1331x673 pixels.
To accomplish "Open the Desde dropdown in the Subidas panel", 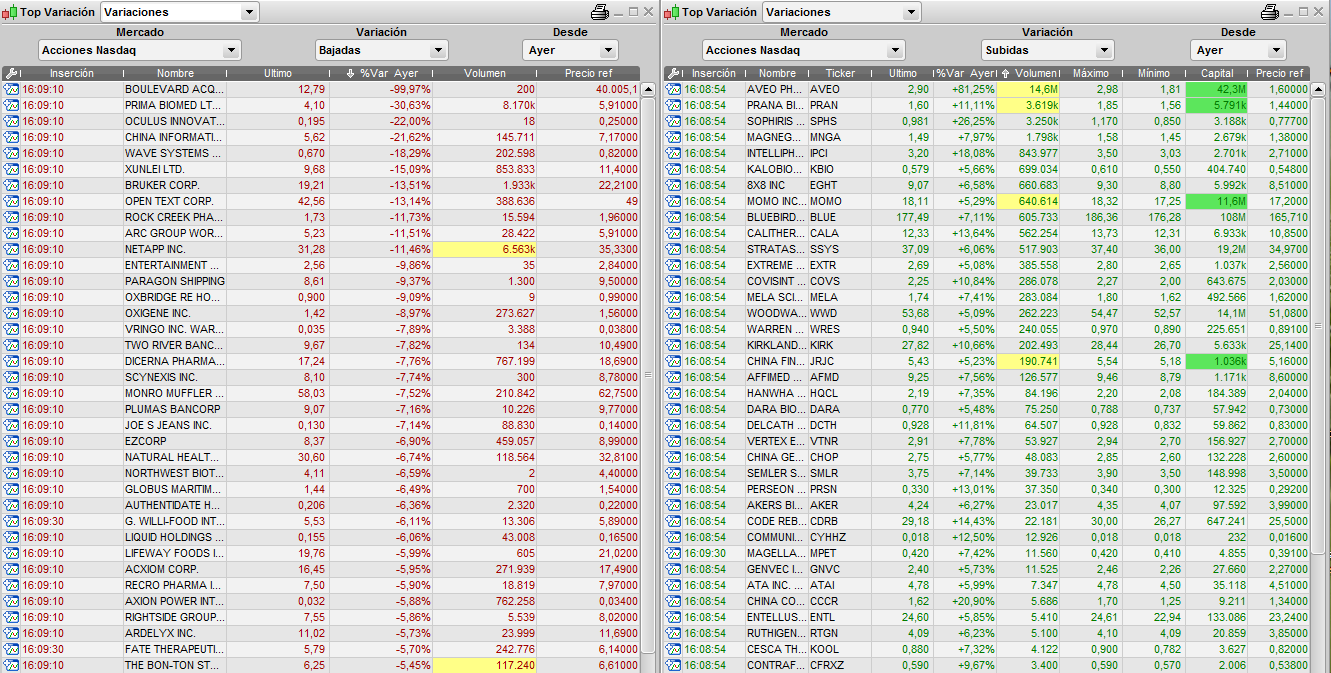I will point(1238,50).
